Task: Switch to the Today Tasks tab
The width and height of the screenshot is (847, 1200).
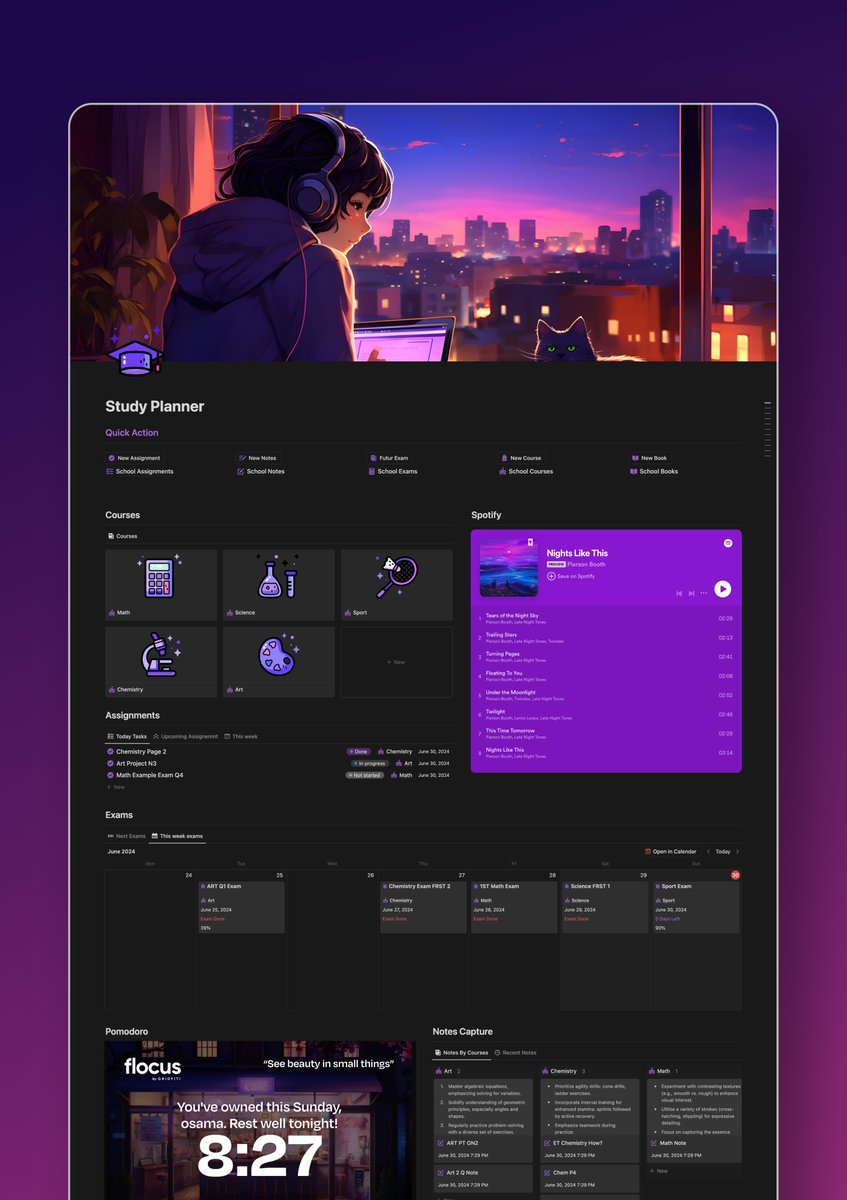Action: [127, 736]
